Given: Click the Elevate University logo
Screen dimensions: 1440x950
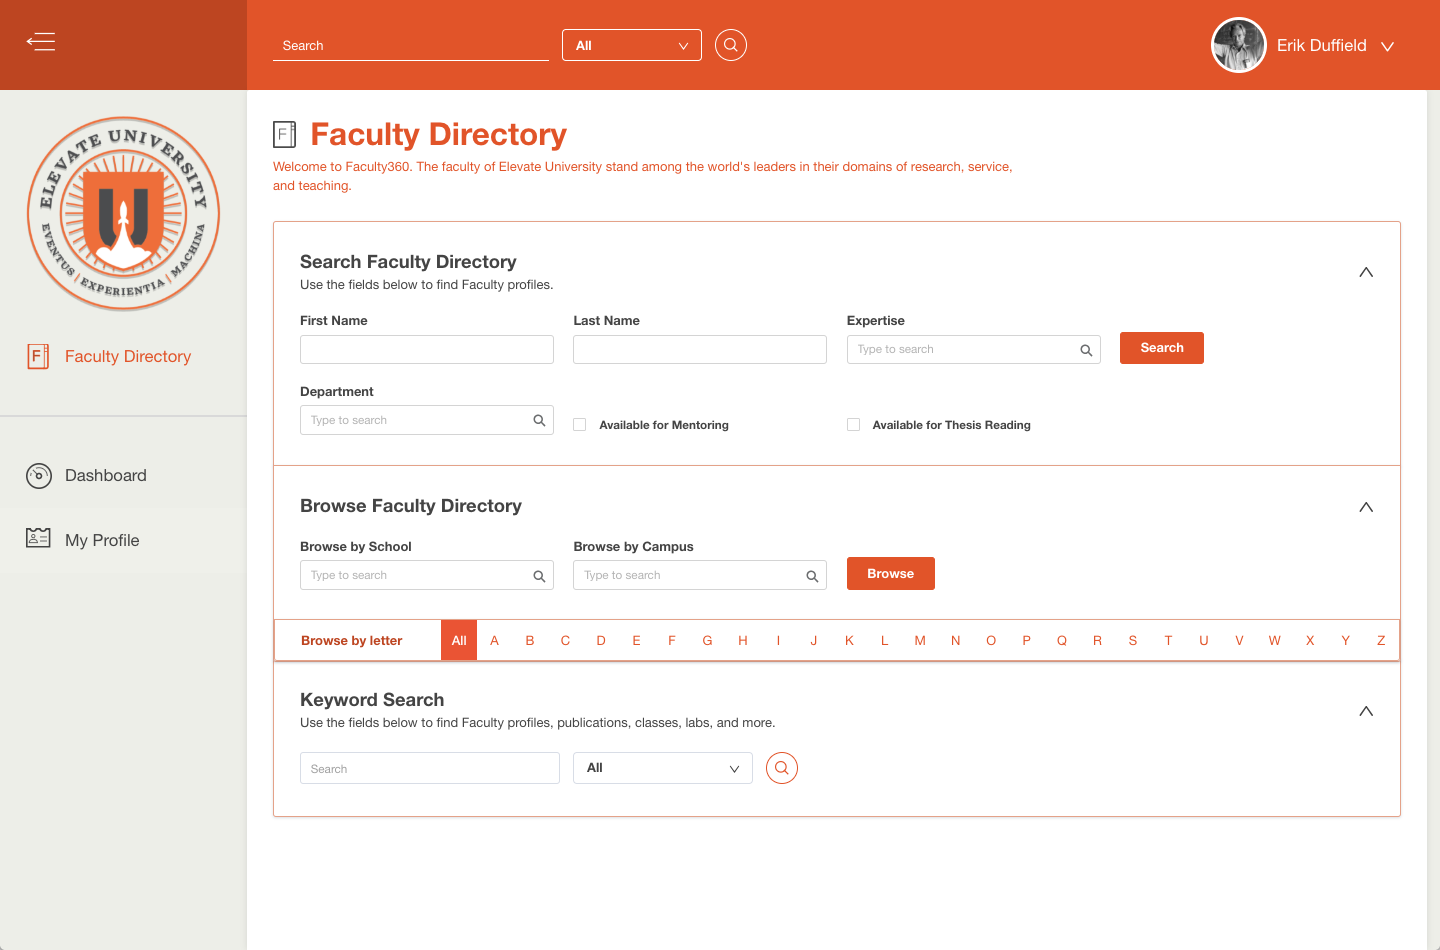Looking at the screenshot, I should point(123,214).
